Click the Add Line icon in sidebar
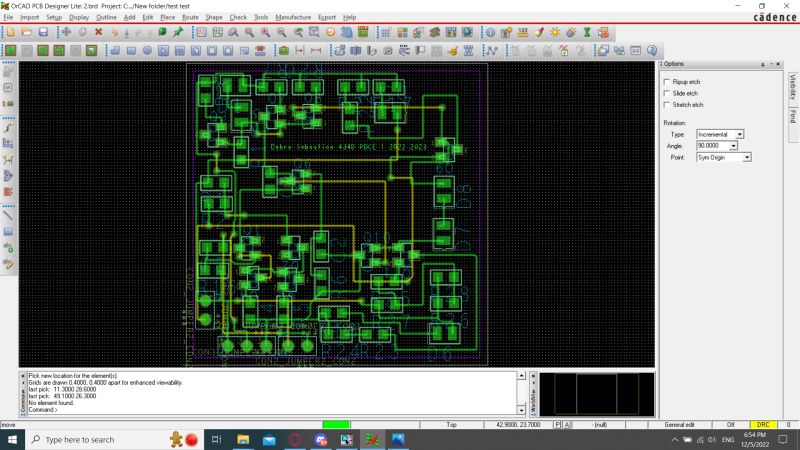Image resolution: width=800 pixels, height=450 pixels. tap(8, 215)
